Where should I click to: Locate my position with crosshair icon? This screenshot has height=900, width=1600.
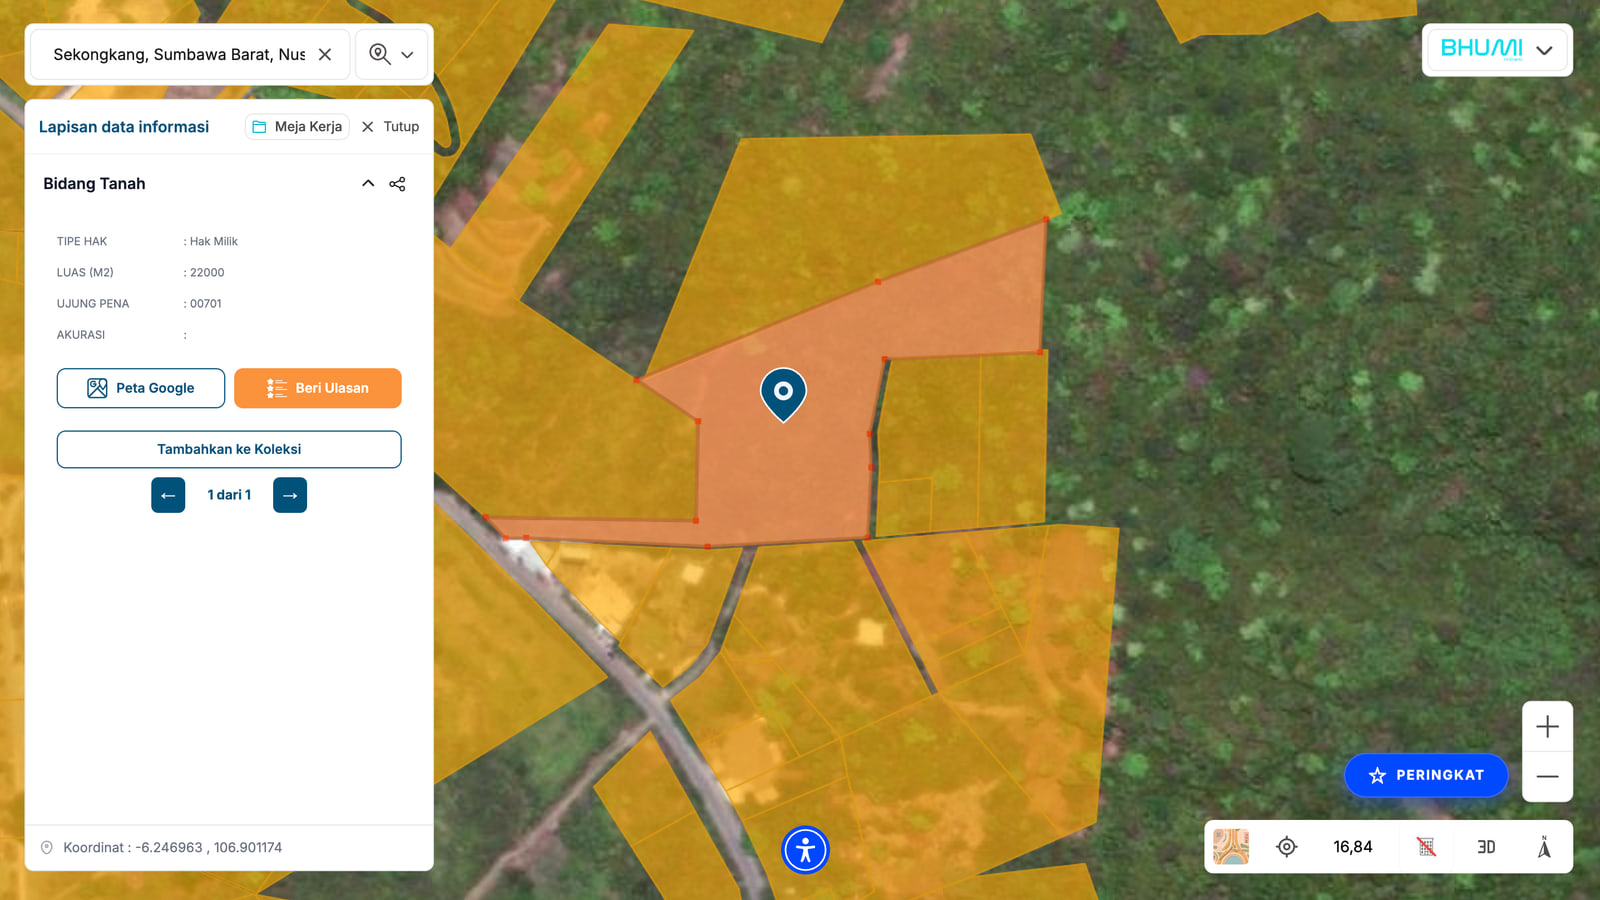click(x=1287, y=847)
